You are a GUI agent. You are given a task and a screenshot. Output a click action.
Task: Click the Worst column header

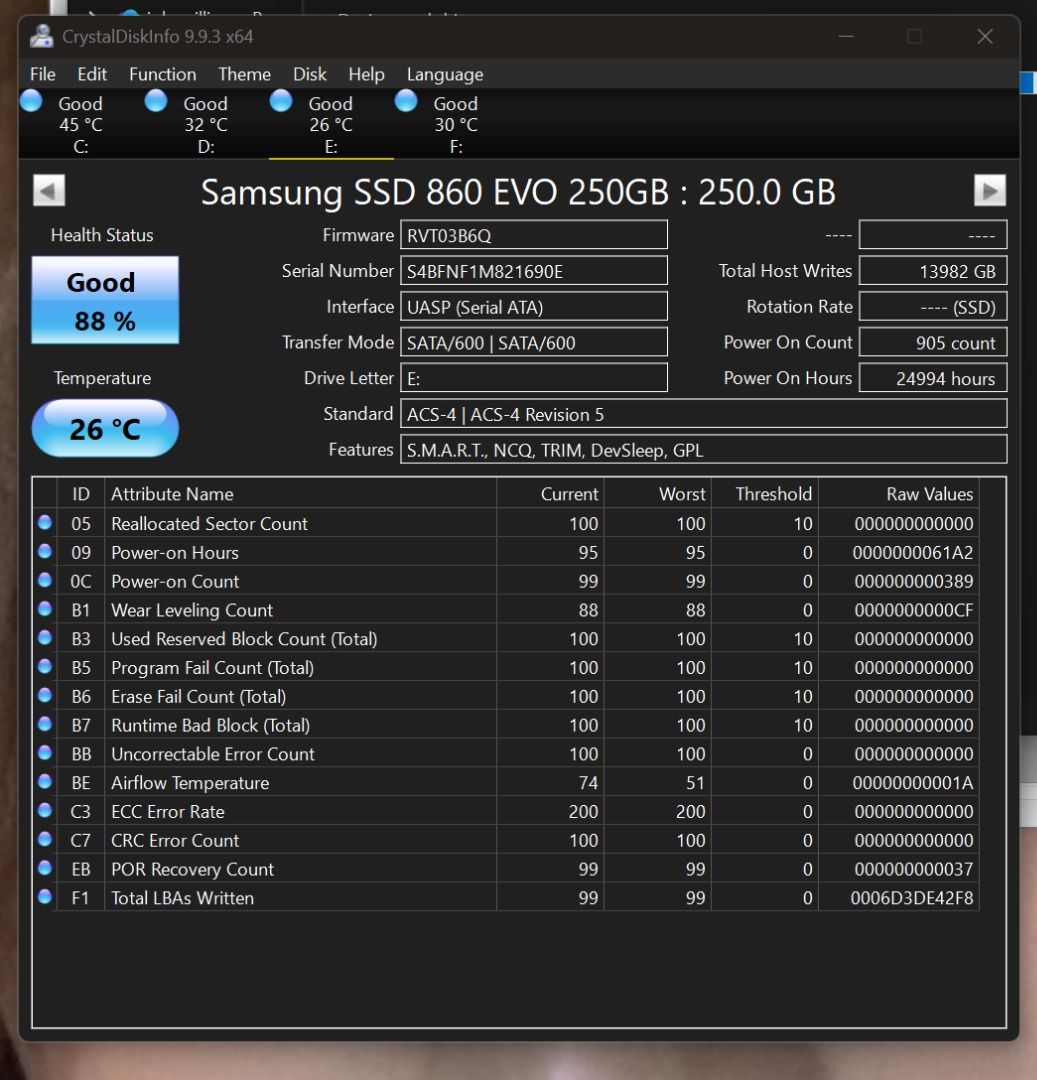658,494
